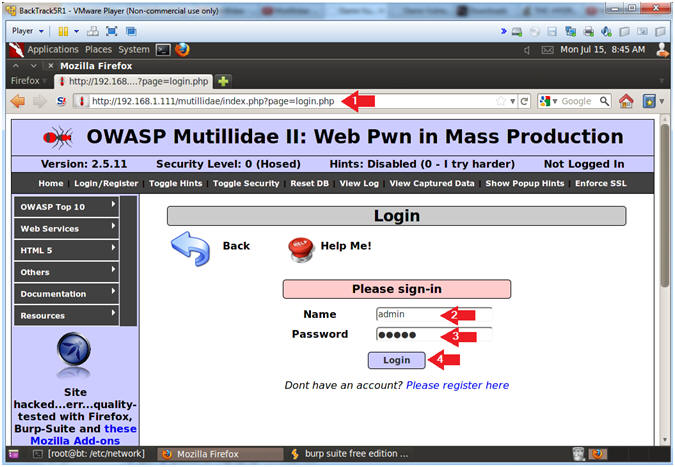
Task: Go to Firefox home page icon
Action: [x=626, y=101]
